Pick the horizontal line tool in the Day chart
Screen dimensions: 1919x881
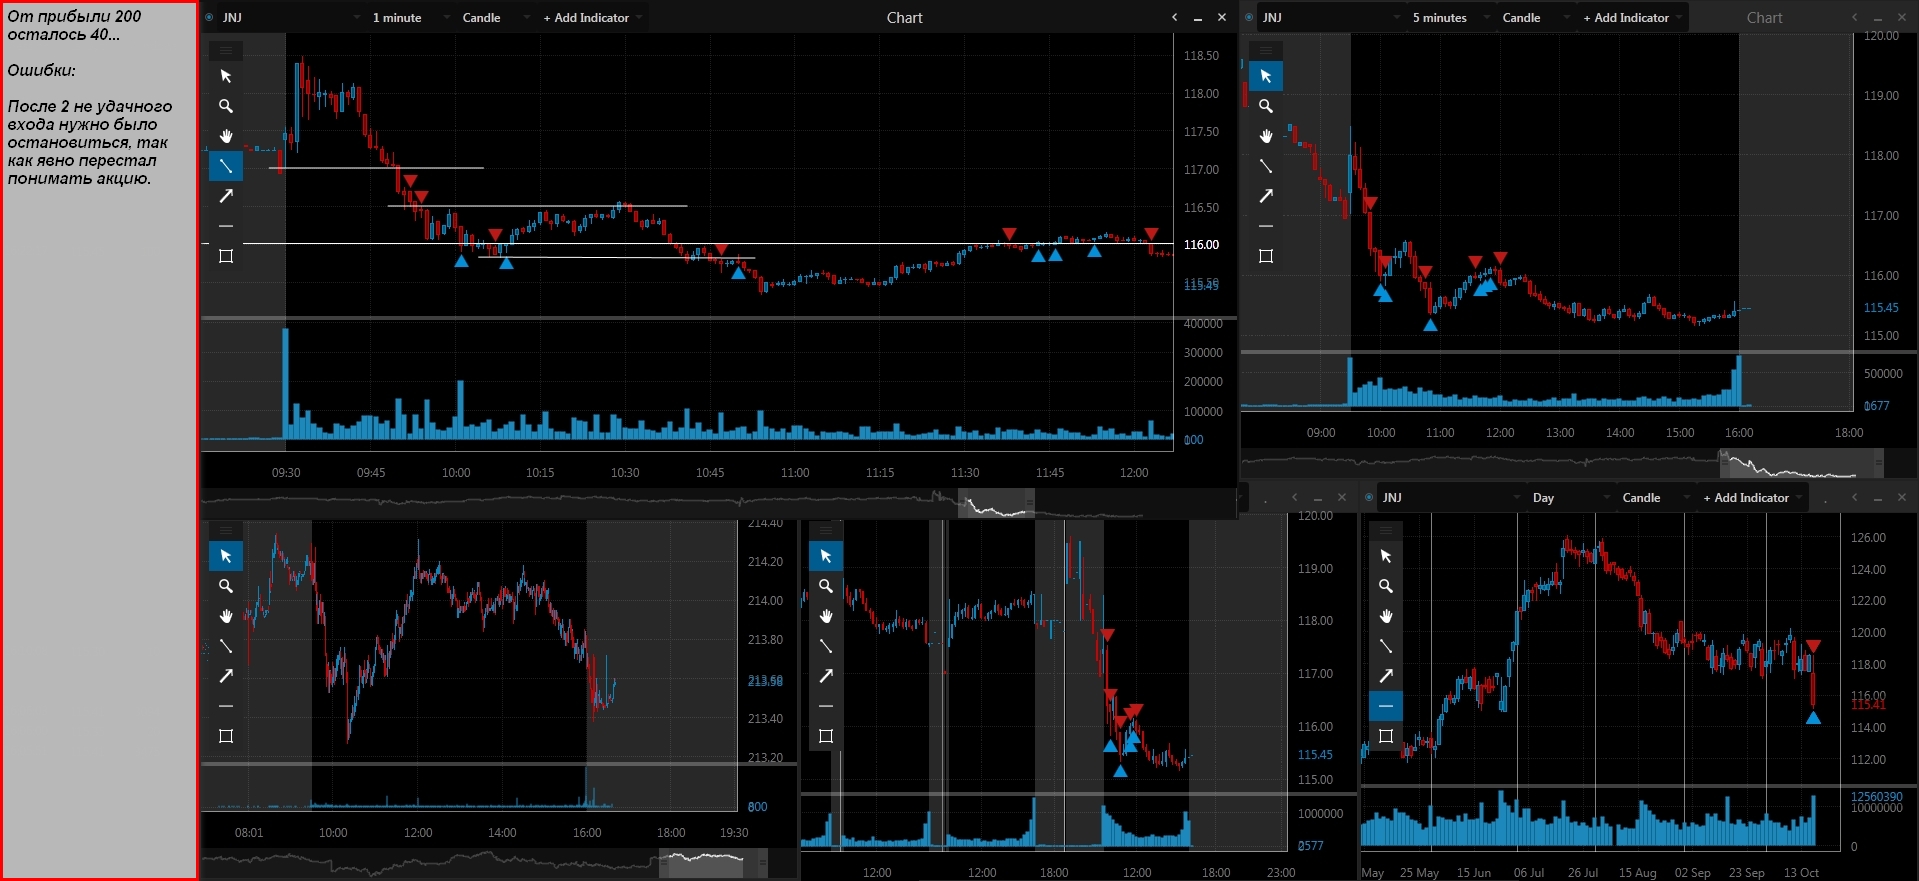[x=1386, y=706]
